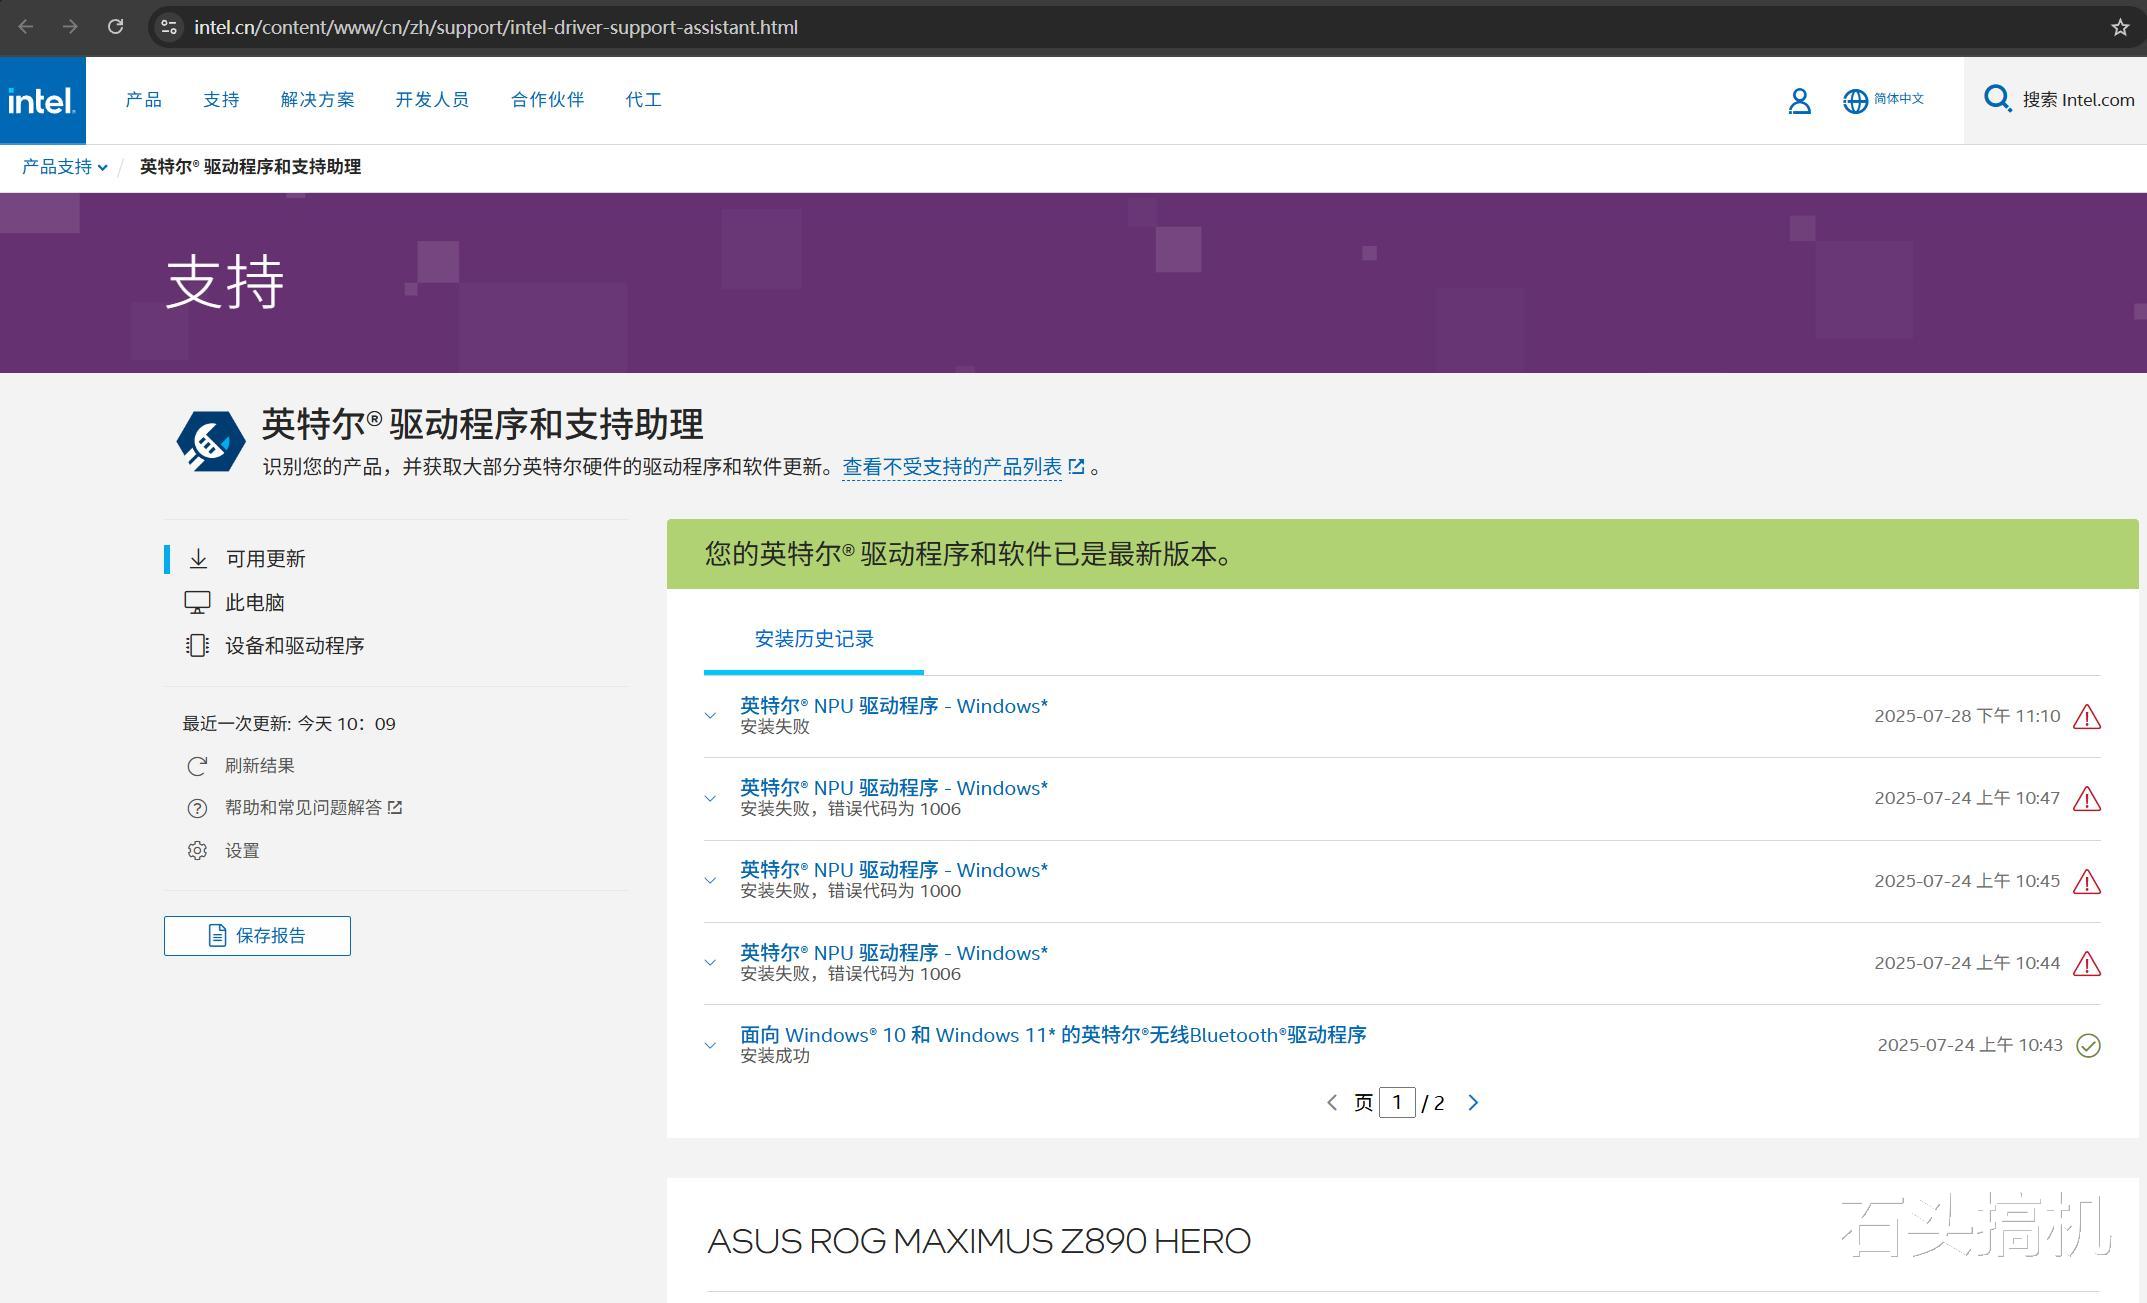Reload the page in browser toolbar

tap(115, 27)
